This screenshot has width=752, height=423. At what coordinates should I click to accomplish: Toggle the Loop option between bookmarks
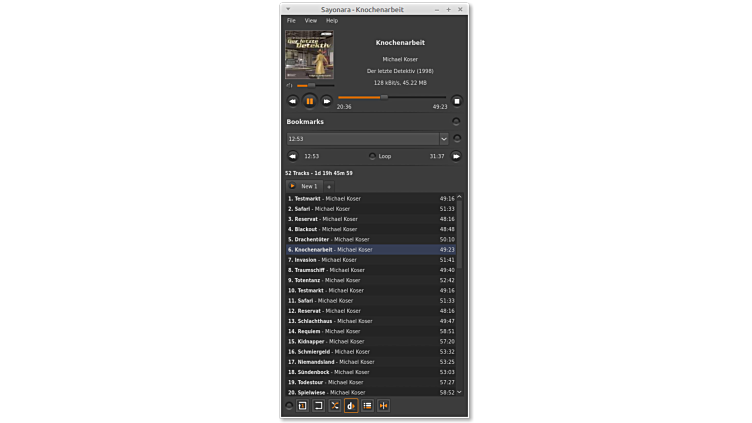click(373, 156)
